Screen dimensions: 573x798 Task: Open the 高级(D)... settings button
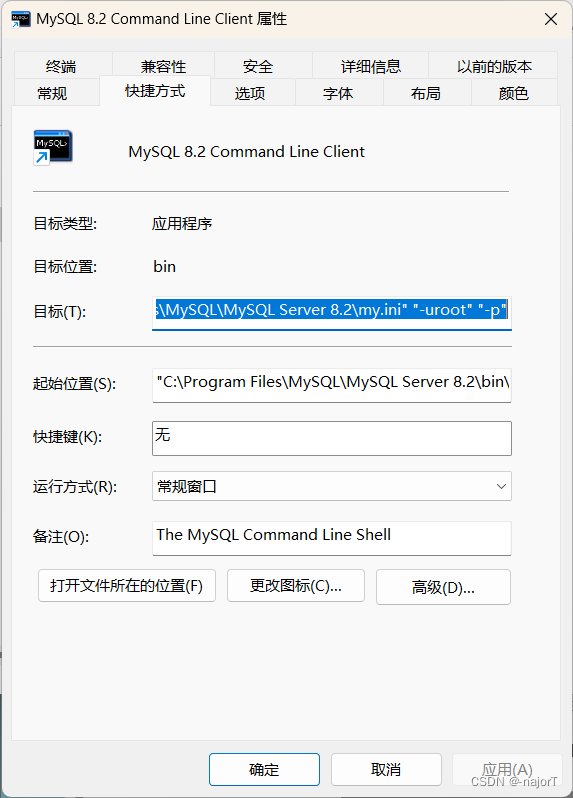(443, 587)
